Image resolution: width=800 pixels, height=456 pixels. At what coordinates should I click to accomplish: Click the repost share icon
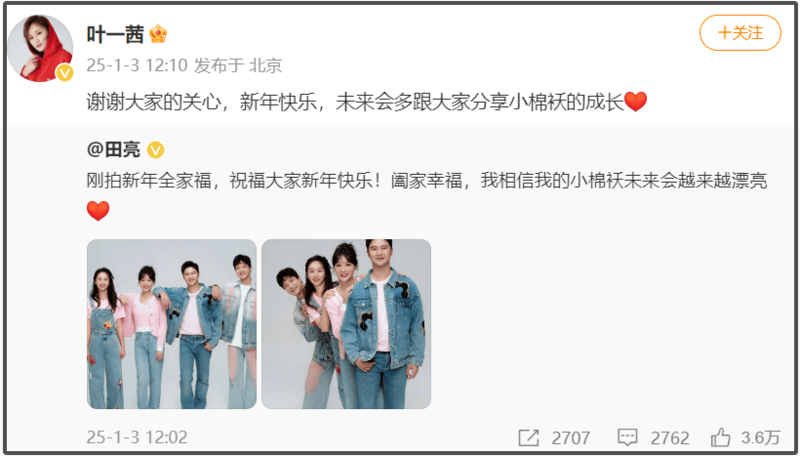[529, 438]
